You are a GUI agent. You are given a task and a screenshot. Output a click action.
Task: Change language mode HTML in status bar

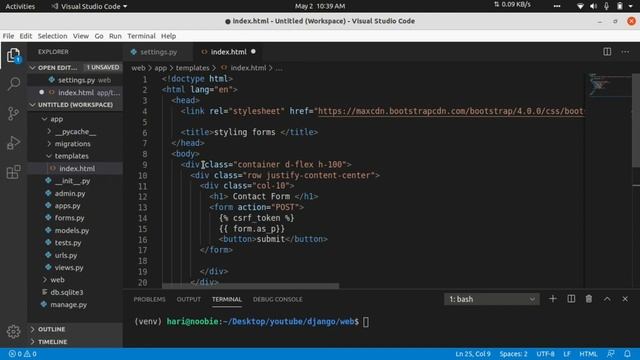(x=588, y=354)
